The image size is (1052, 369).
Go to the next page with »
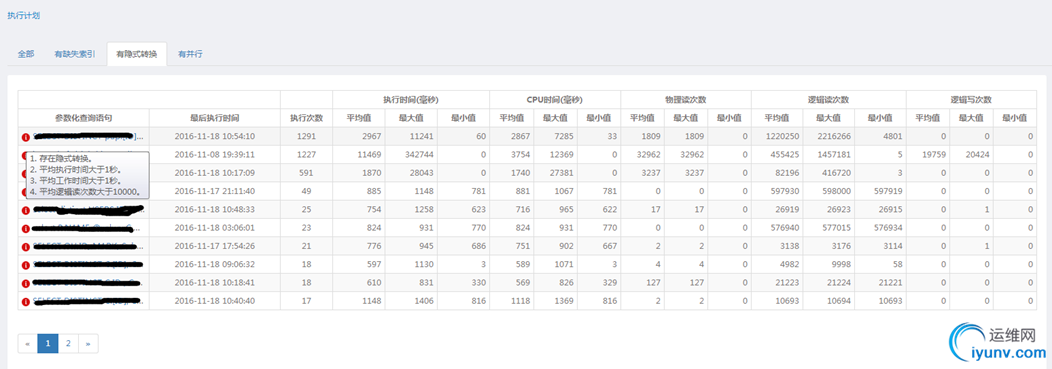coord(88,344)
